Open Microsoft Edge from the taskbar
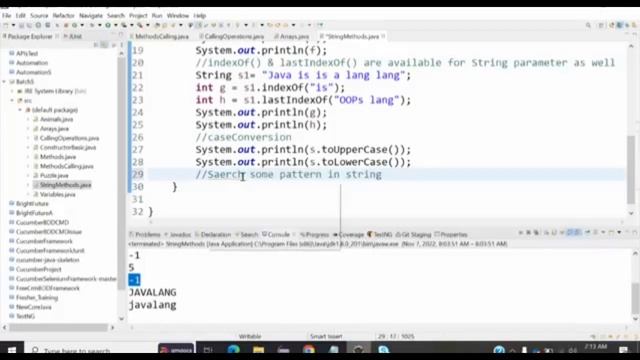The image size is (640, 360). (x=234, y=350)
